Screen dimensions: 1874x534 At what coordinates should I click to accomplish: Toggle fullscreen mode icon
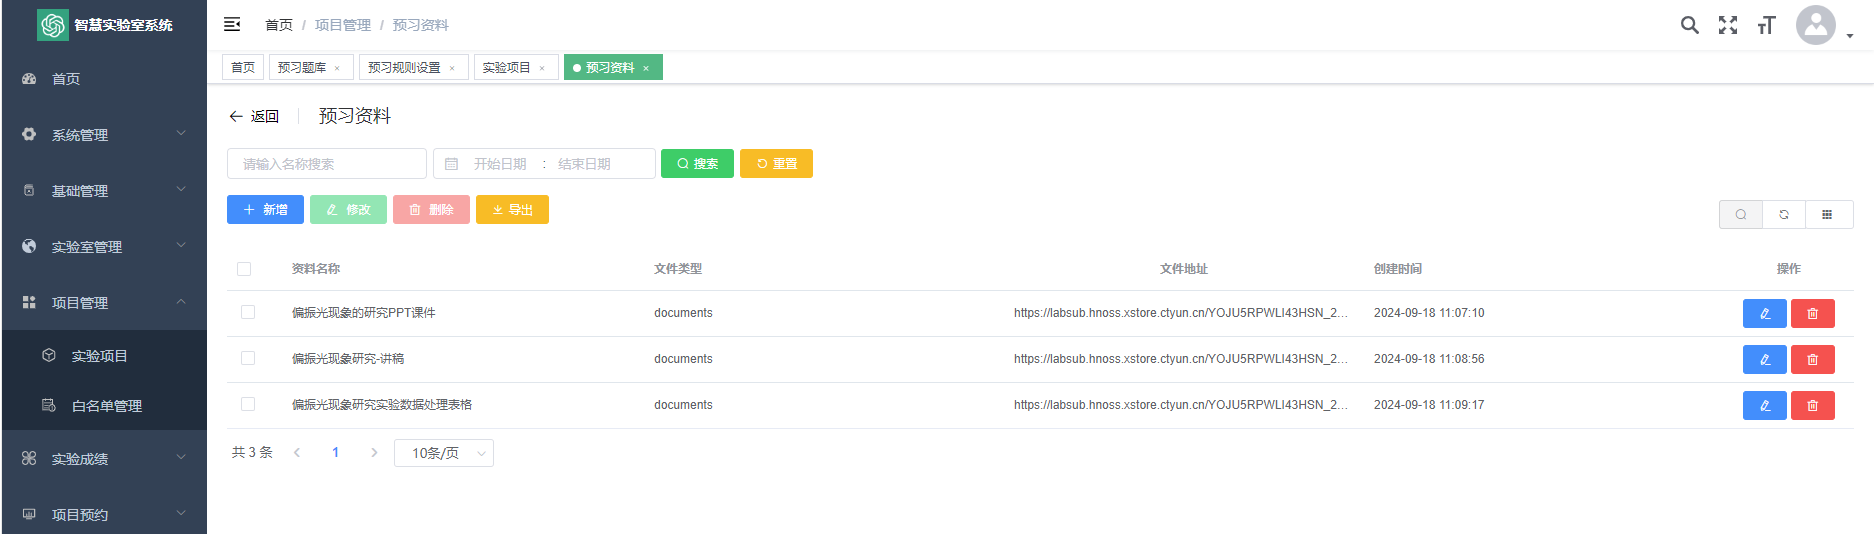[x=1727, y=25]
